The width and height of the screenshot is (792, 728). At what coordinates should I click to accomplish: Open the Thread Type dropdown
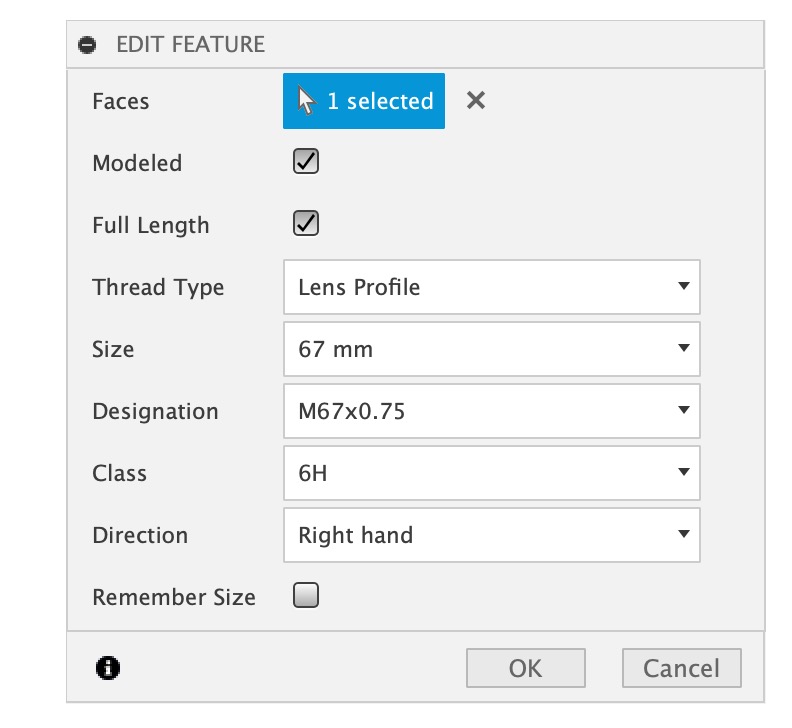coord(491,287)
